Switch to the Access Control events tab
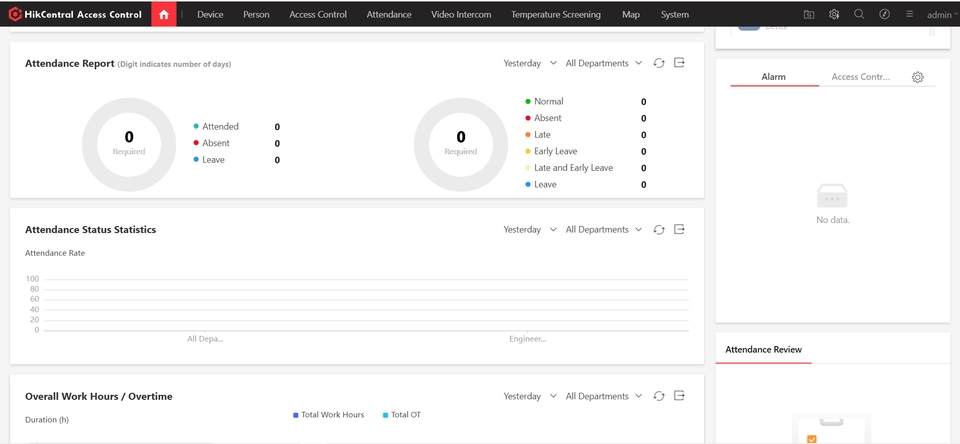This screenshot has height=444, width=960. click(860, 77)
